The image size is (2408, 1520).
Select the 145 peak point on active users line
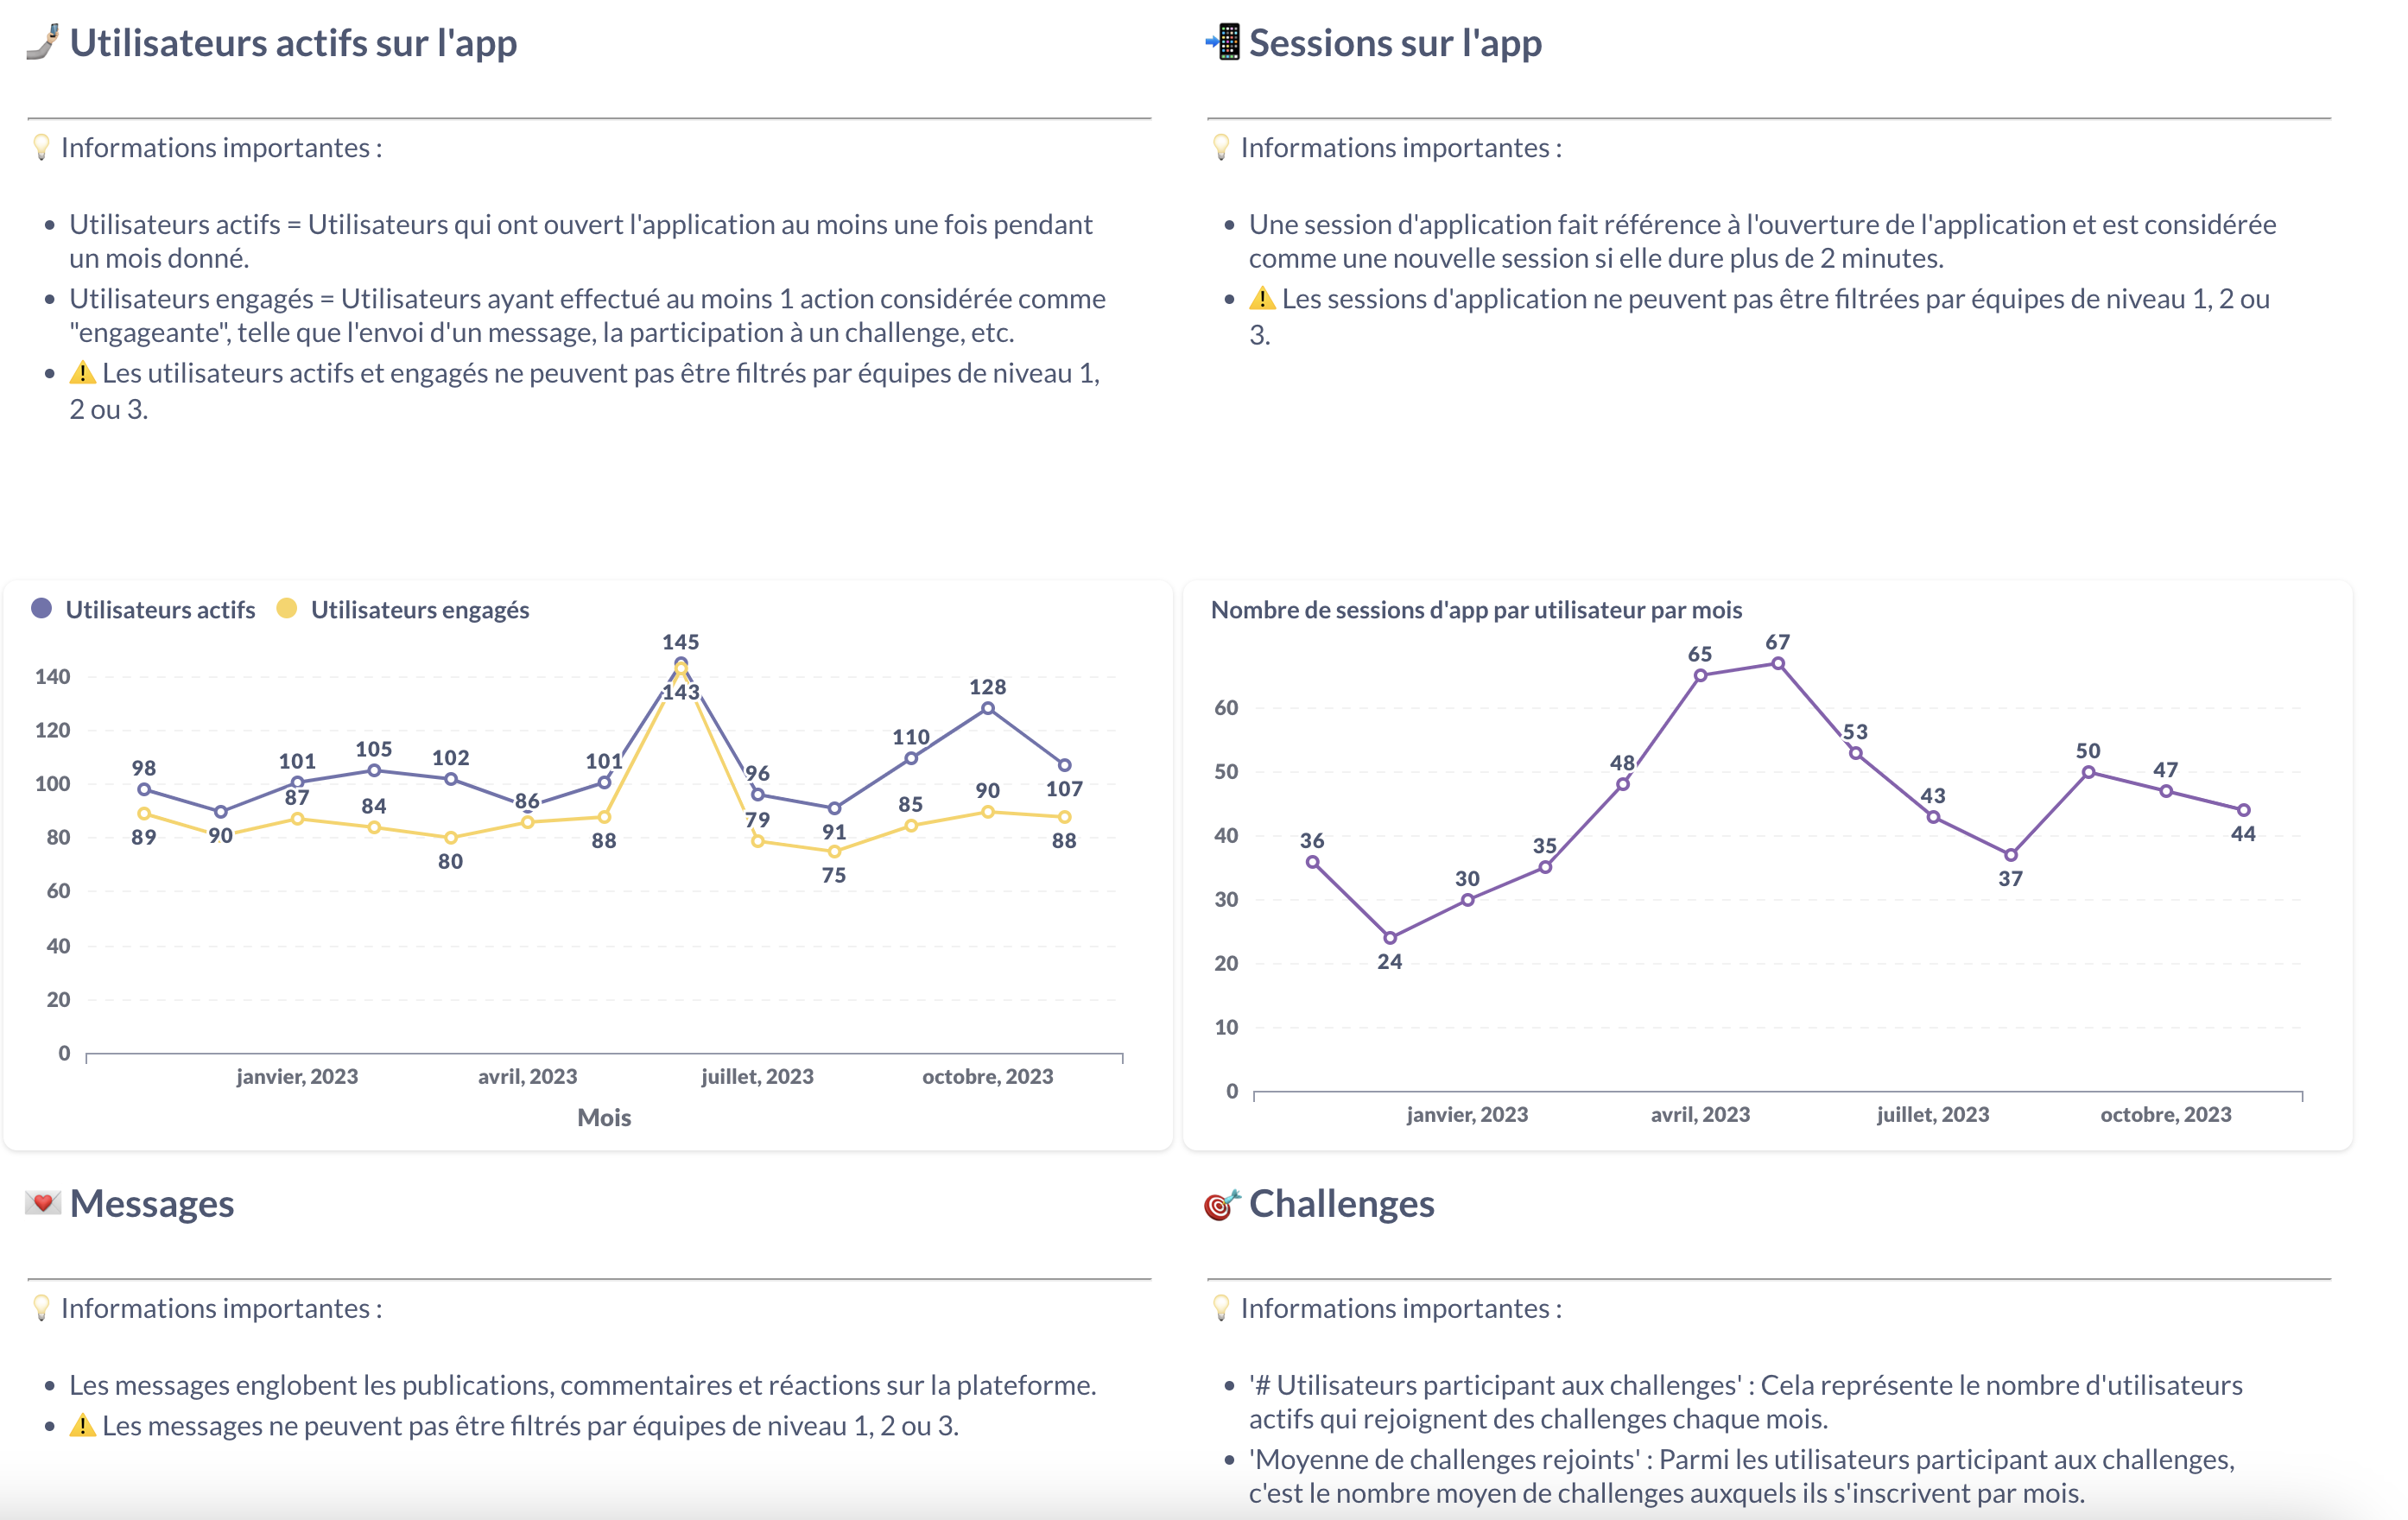(681, 663)
